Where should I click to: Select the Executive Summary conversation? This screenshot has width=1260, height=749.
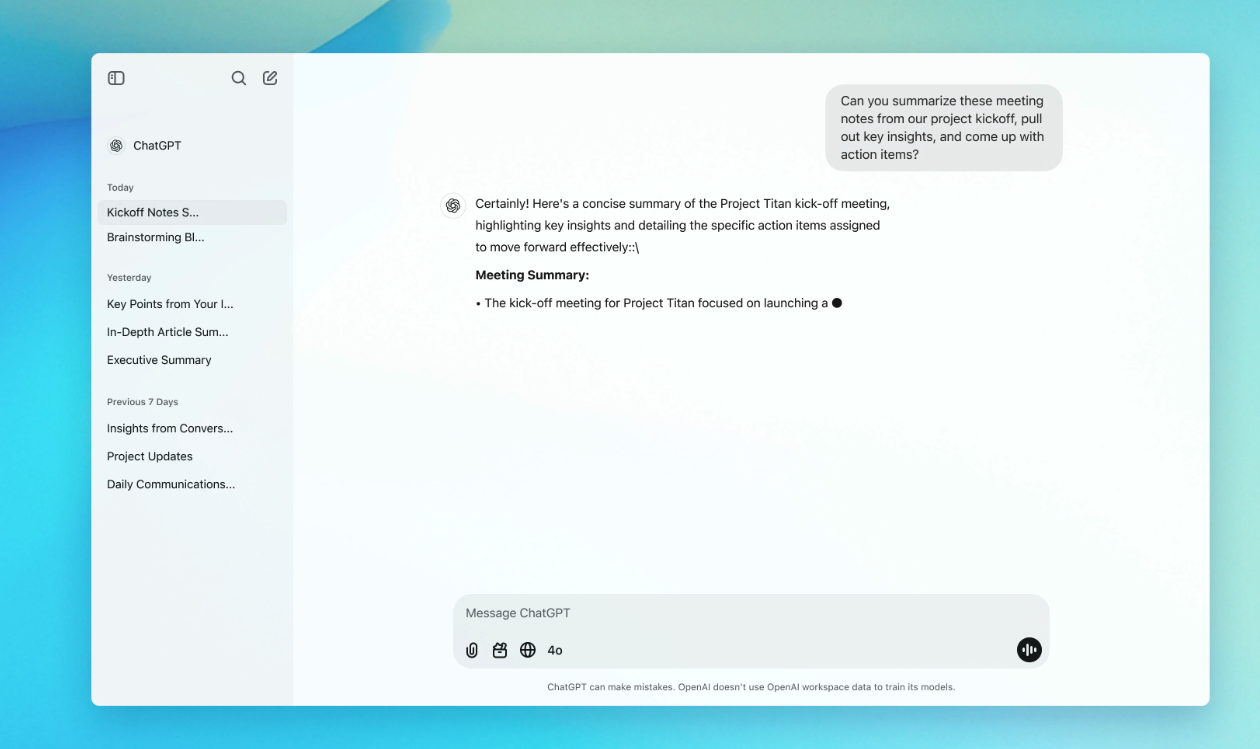[x=159, y=360]
